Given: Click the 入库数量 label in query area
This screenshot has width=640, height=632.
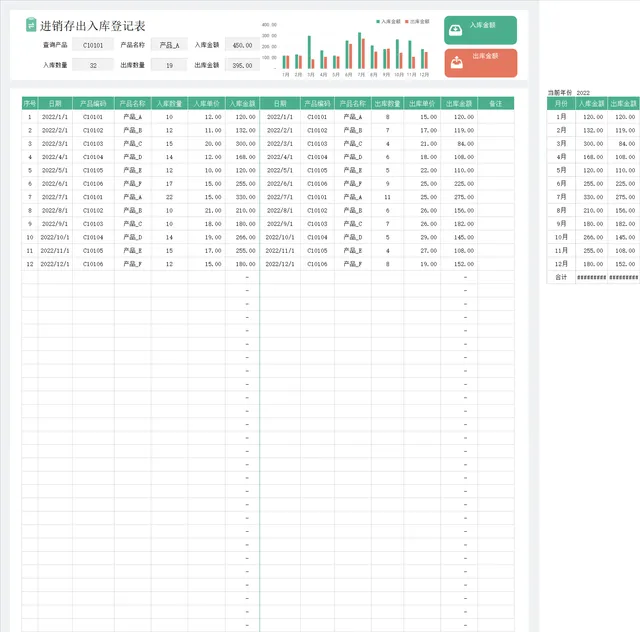Looking at the screenshot, I should tap(55, 65).
